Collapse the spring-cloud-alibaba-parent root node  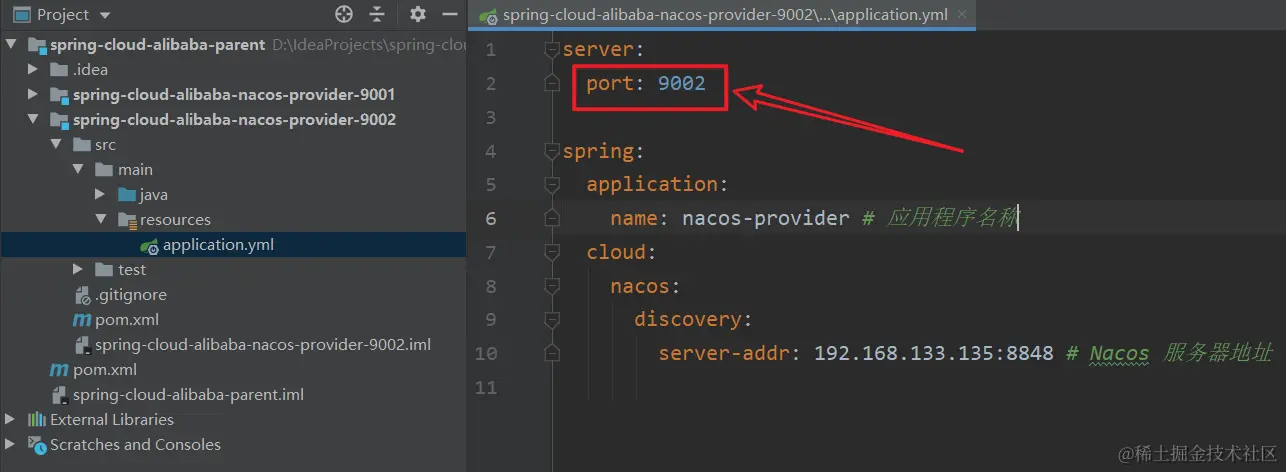pos(12,45)
